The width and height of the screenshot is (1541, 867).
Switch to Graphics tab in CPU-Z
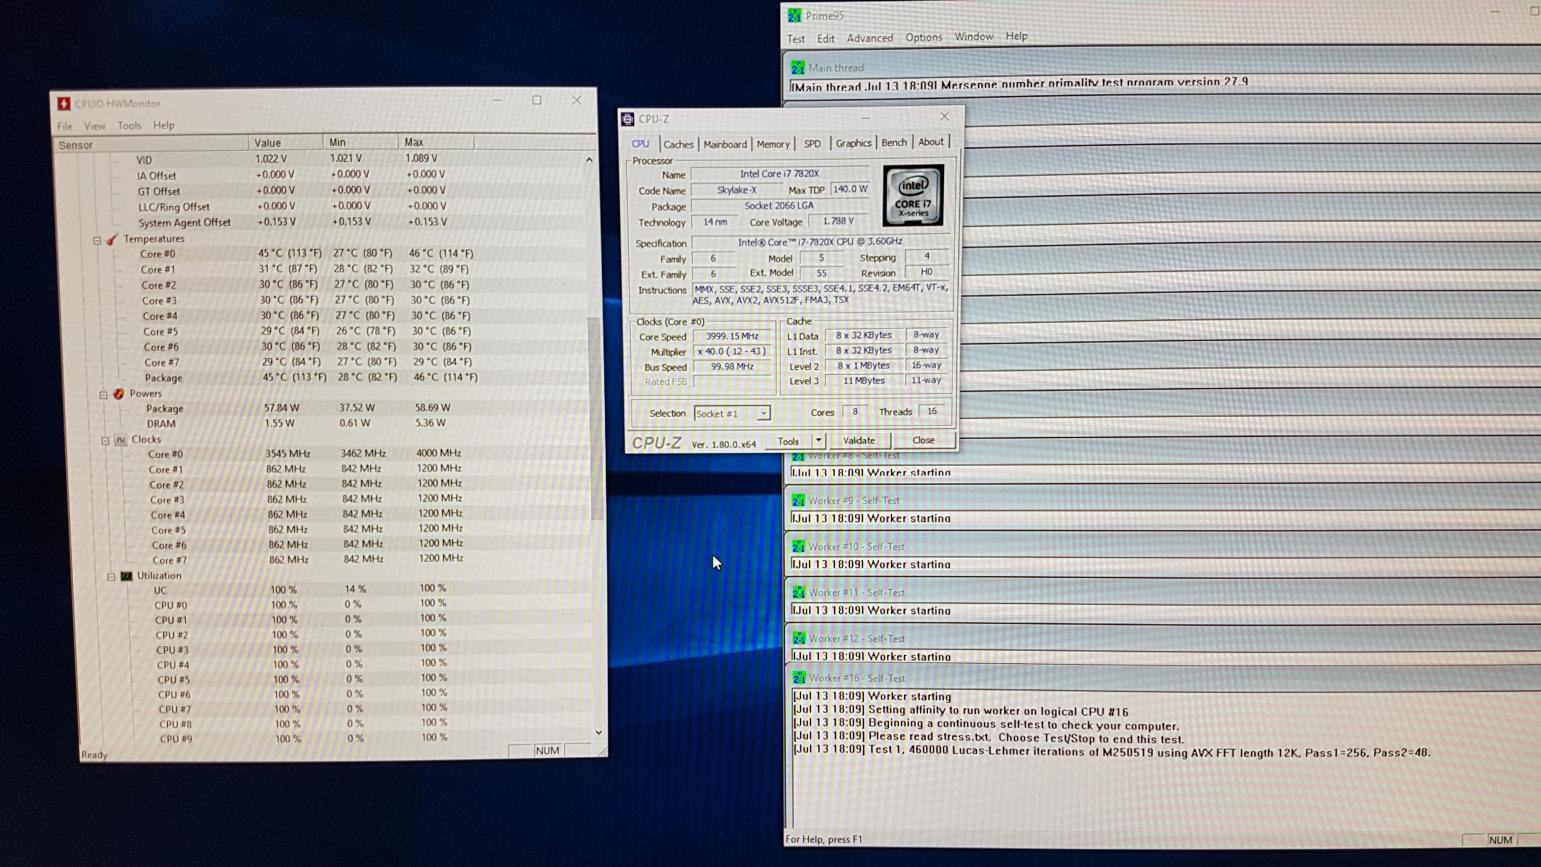click(x=853, y=143)
